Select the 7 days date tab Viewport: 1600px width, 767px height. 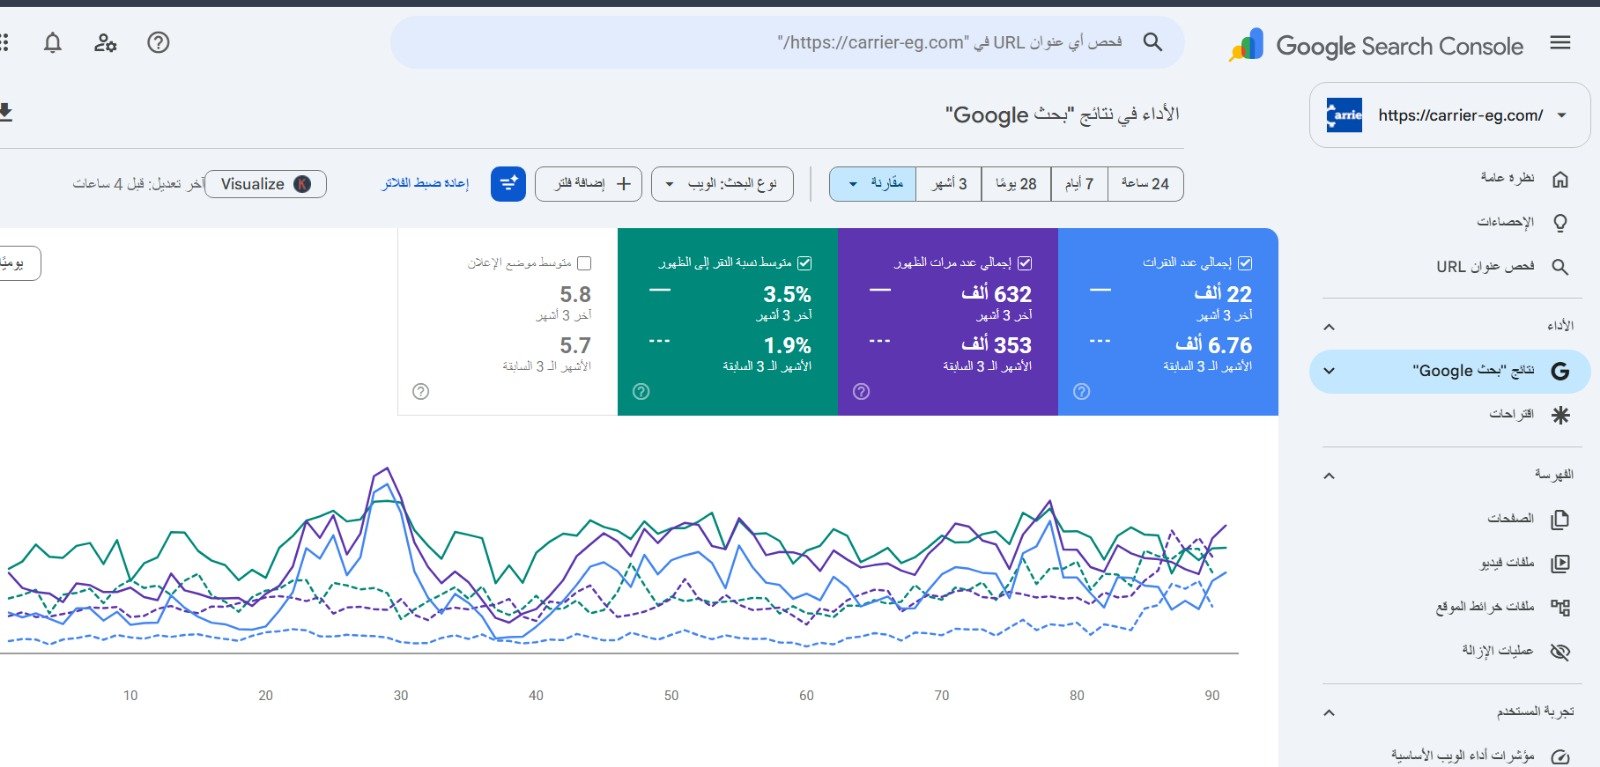coord(1079,184)
